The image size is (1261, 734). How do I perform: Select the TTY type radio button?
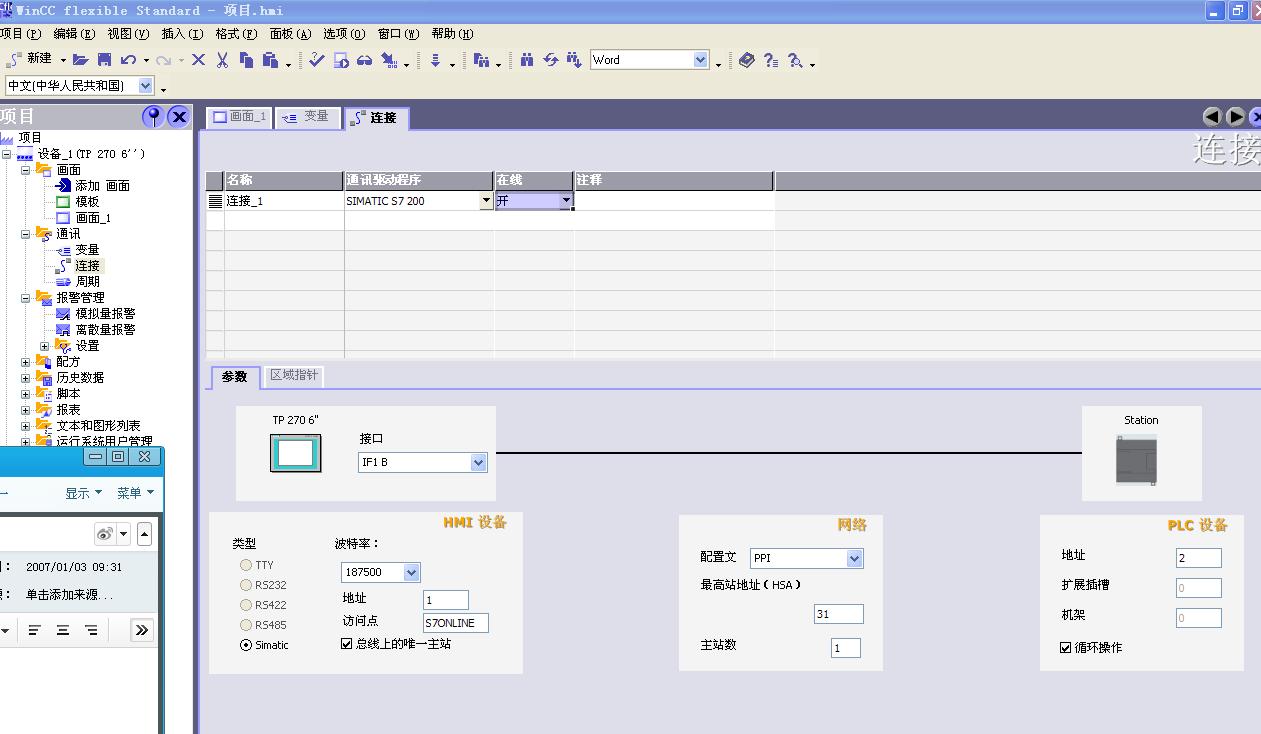click(x=246, y=565)
